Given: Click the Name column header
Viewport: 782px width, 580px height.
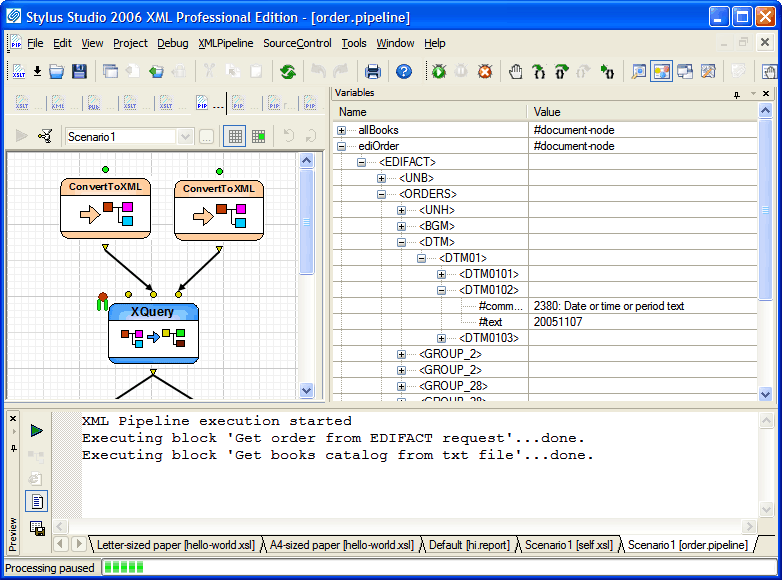Looking at the screenshot, I should (x=430, y=112).
